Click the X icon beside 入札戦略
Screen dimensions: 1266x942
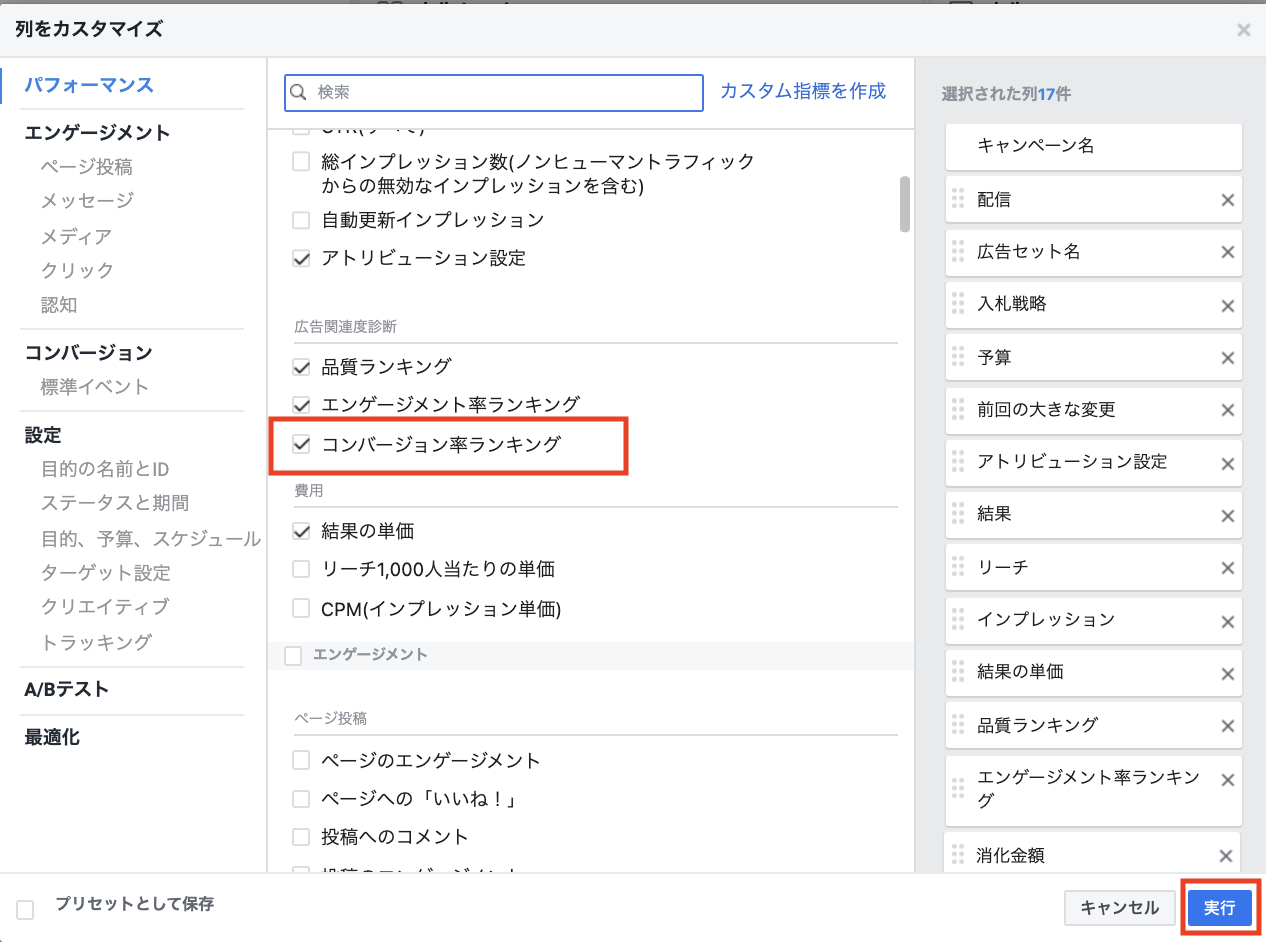1228,305
